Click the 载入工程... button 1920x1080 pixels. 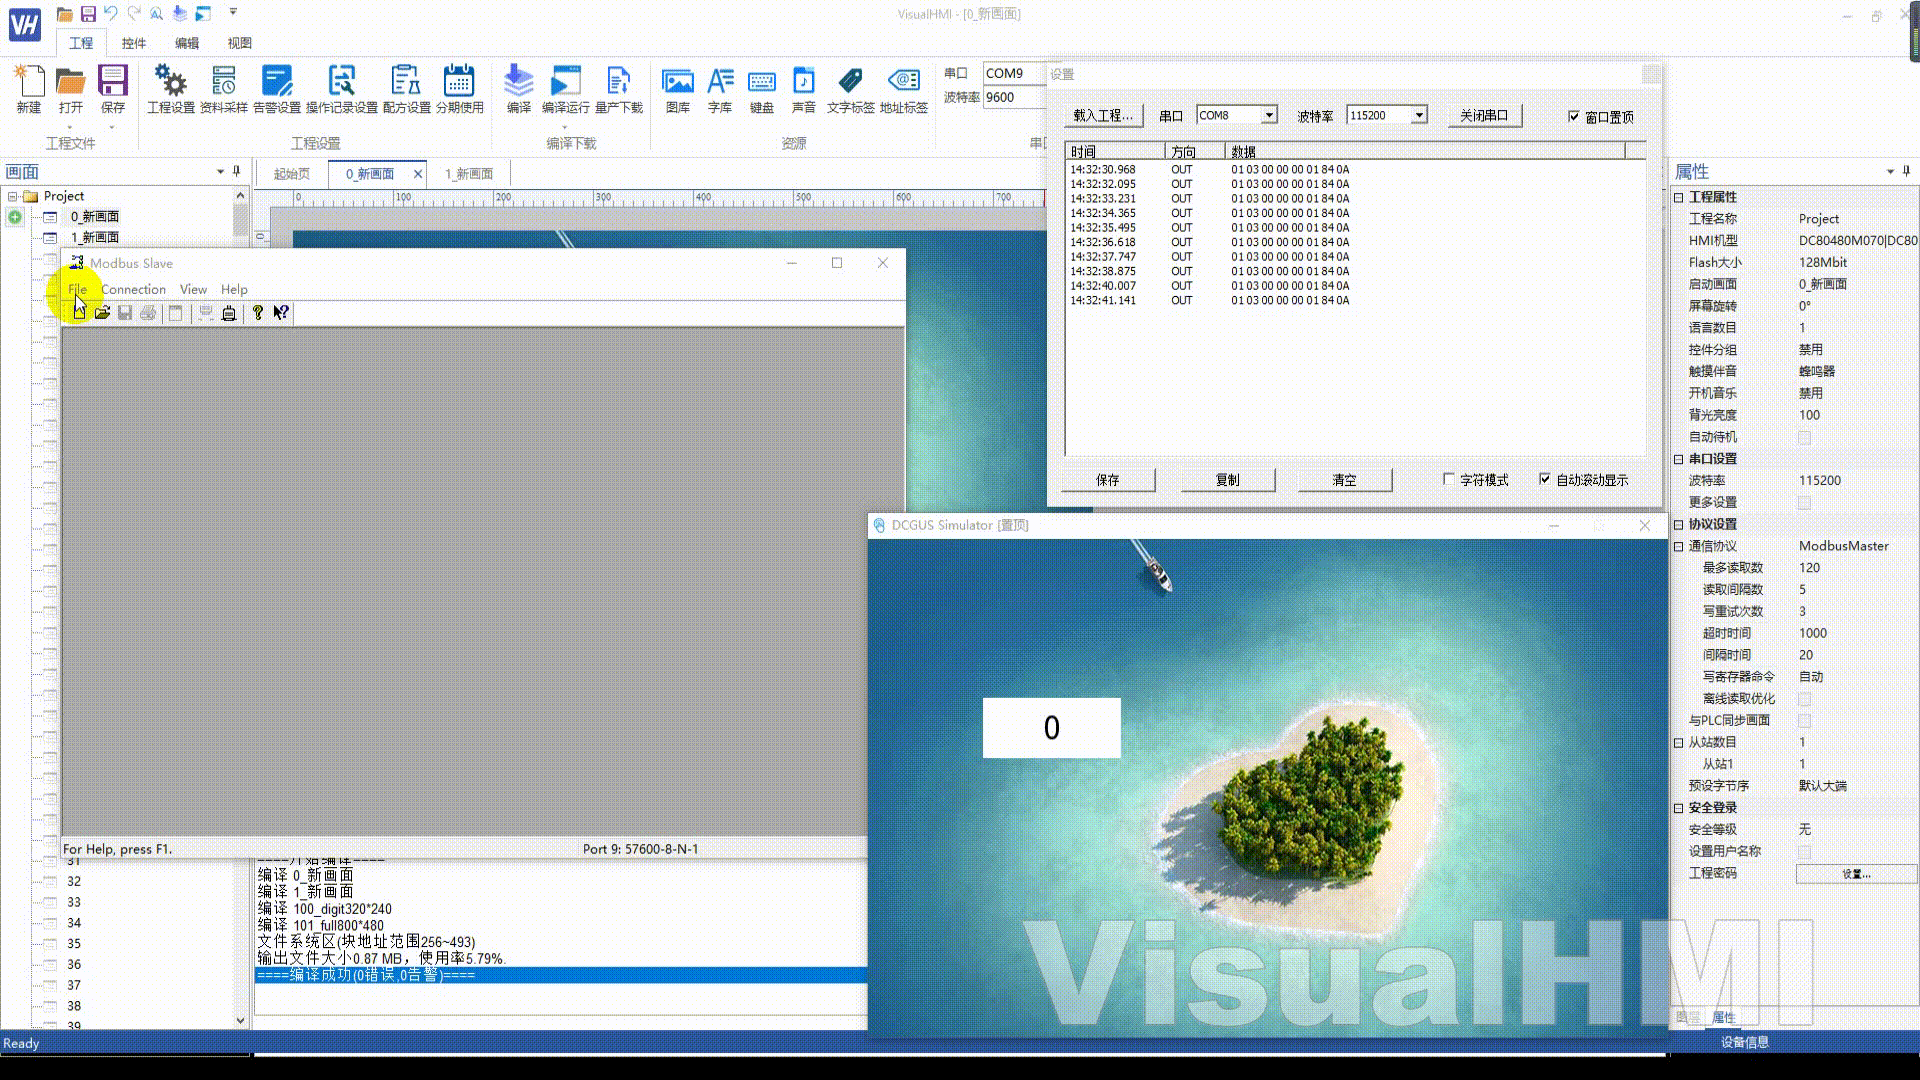(x=1103, y=116)
